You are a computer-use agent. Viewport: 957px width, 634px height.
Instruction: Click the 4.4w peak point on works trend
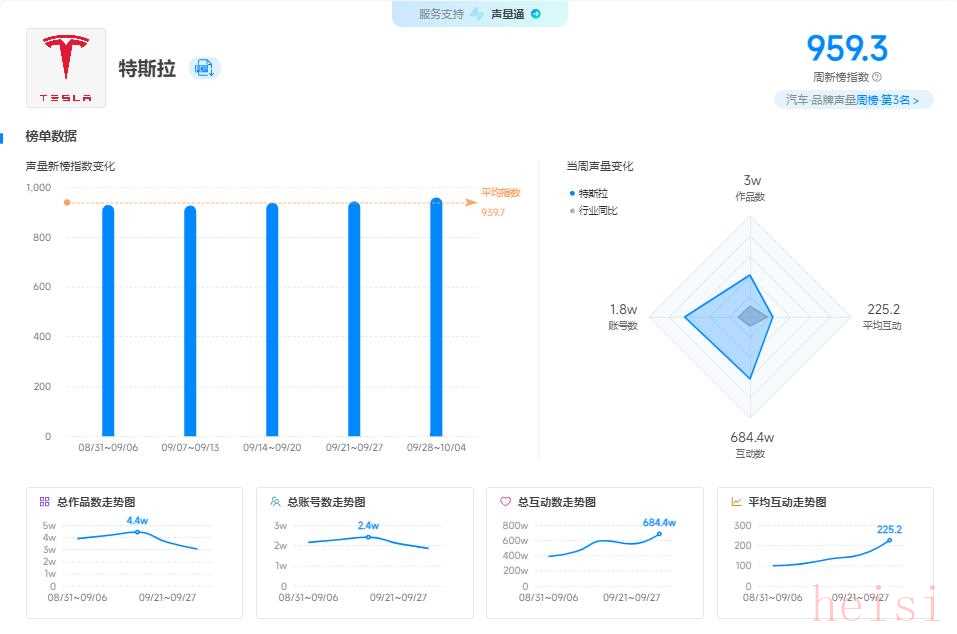tap(138, 532)
